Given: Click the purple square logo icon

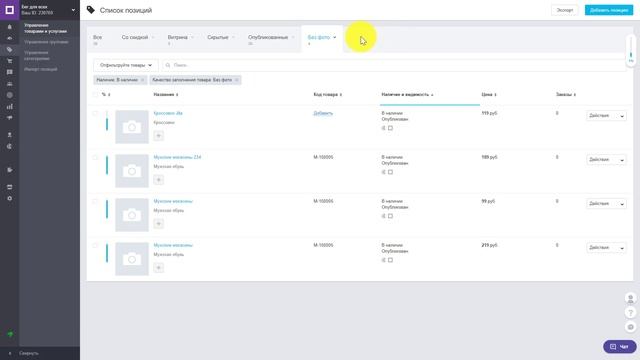Looking at the screenshot, I should (9, 10).
